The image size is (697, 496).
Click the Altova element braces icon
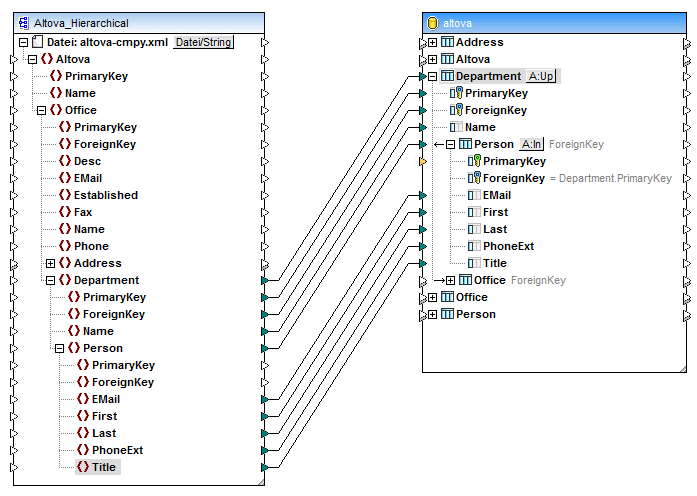(x=47, y=59)
